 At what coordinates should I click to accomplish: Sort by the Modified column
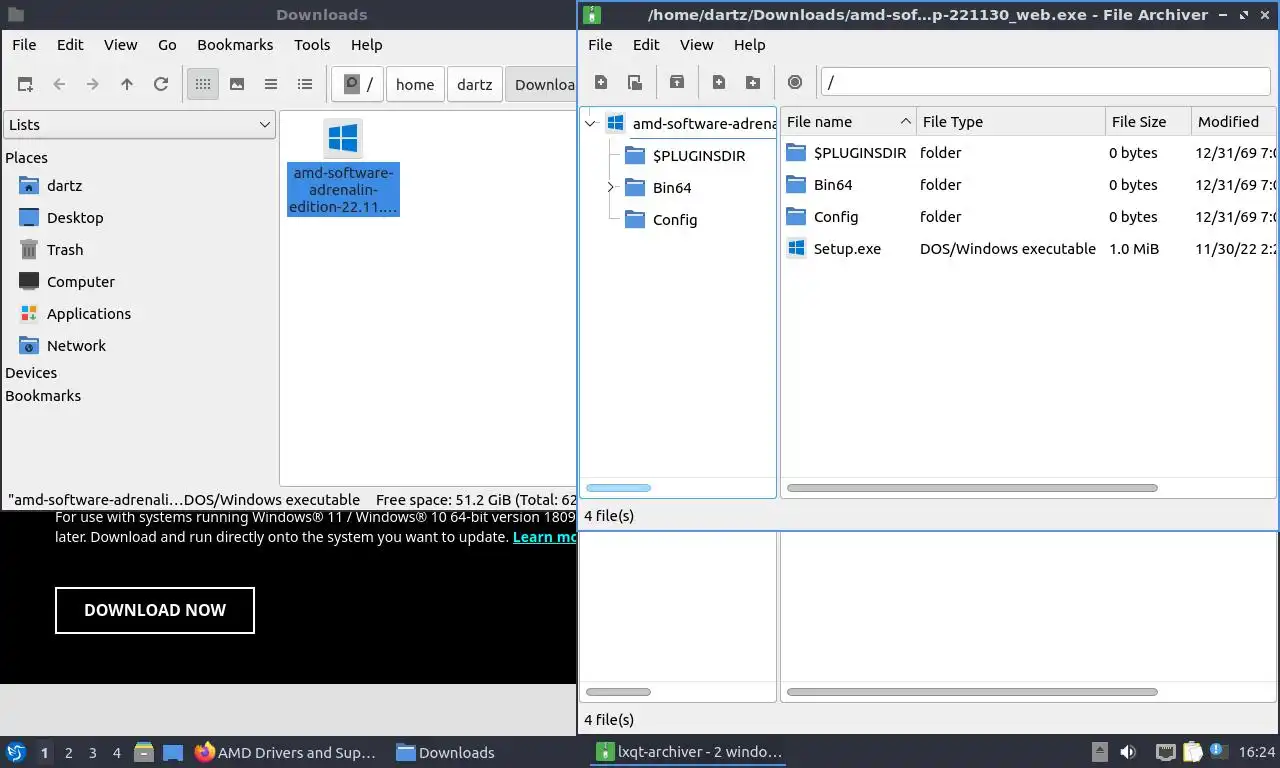click(x=1234, y=122)
